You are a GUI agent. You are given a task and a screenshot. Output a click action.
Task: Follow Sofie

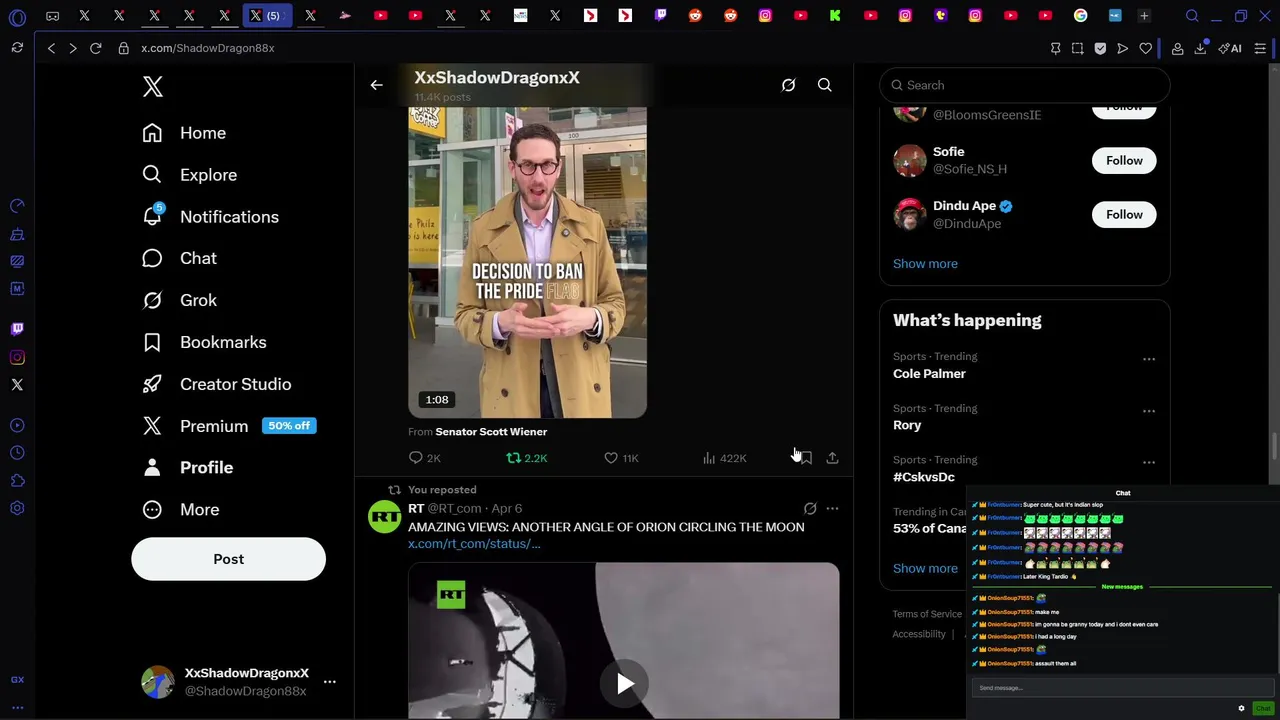click(1124, 161)
